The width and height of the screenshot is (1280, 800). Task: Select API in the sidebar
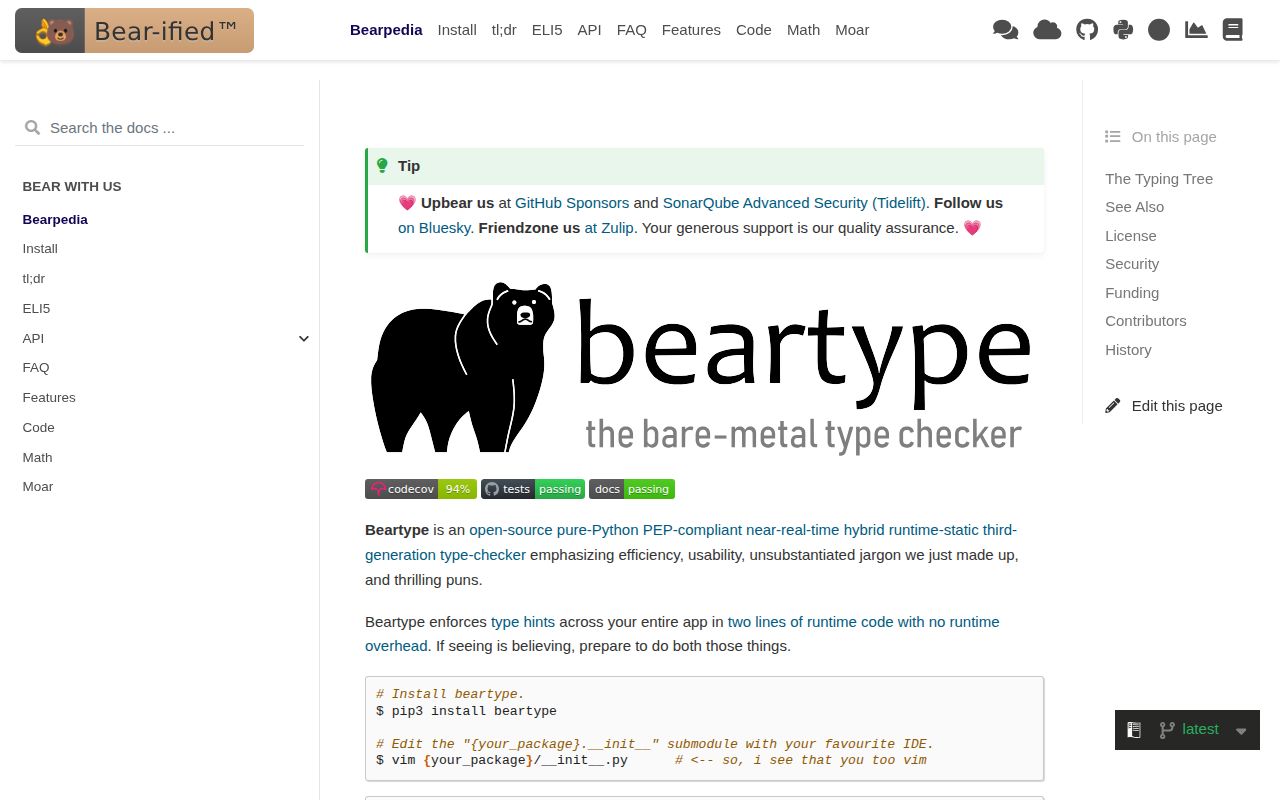[33, 338]
